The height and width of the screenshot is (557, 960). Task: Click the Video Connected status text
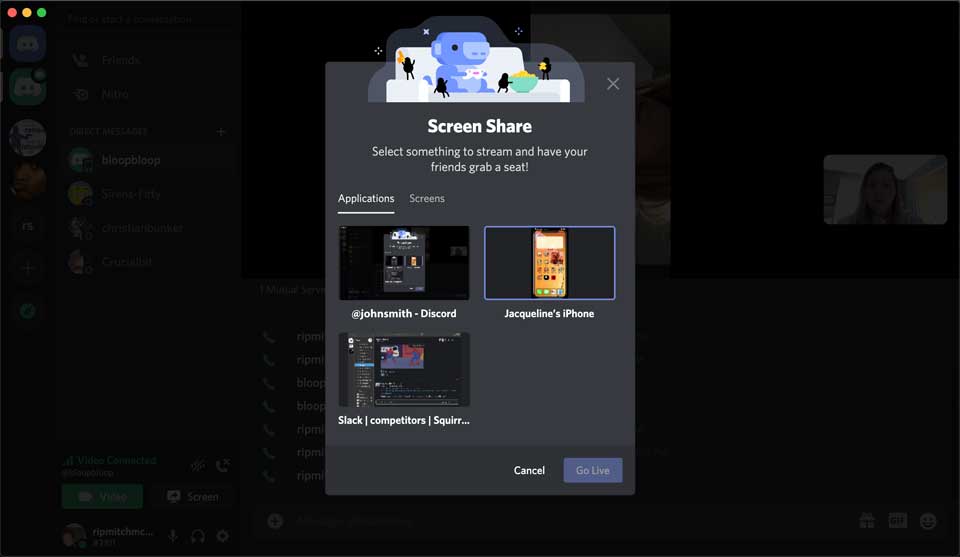click(x=116, y=460)
